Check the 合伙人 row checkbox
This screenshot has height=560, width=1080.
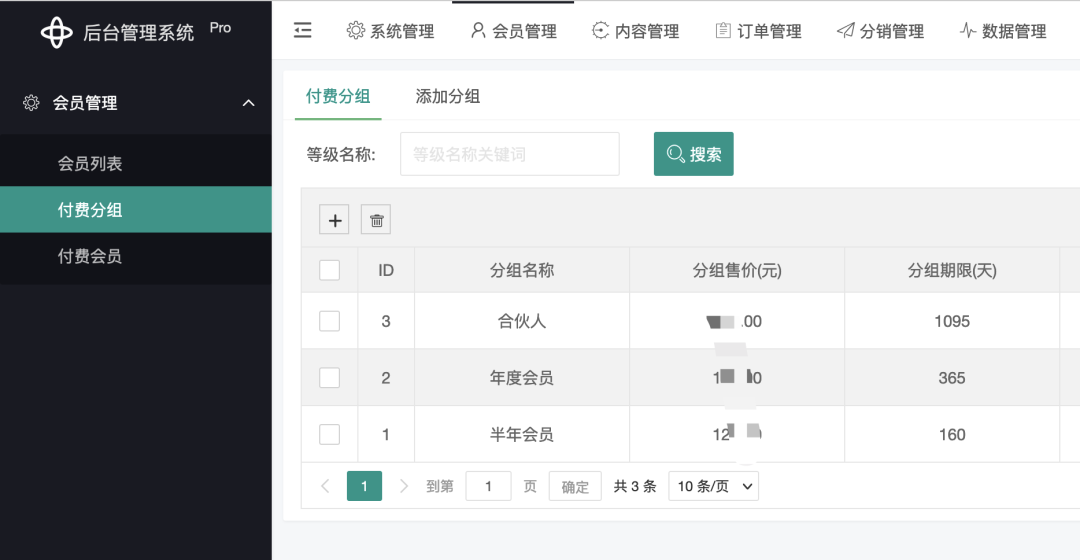click(329, 321)
